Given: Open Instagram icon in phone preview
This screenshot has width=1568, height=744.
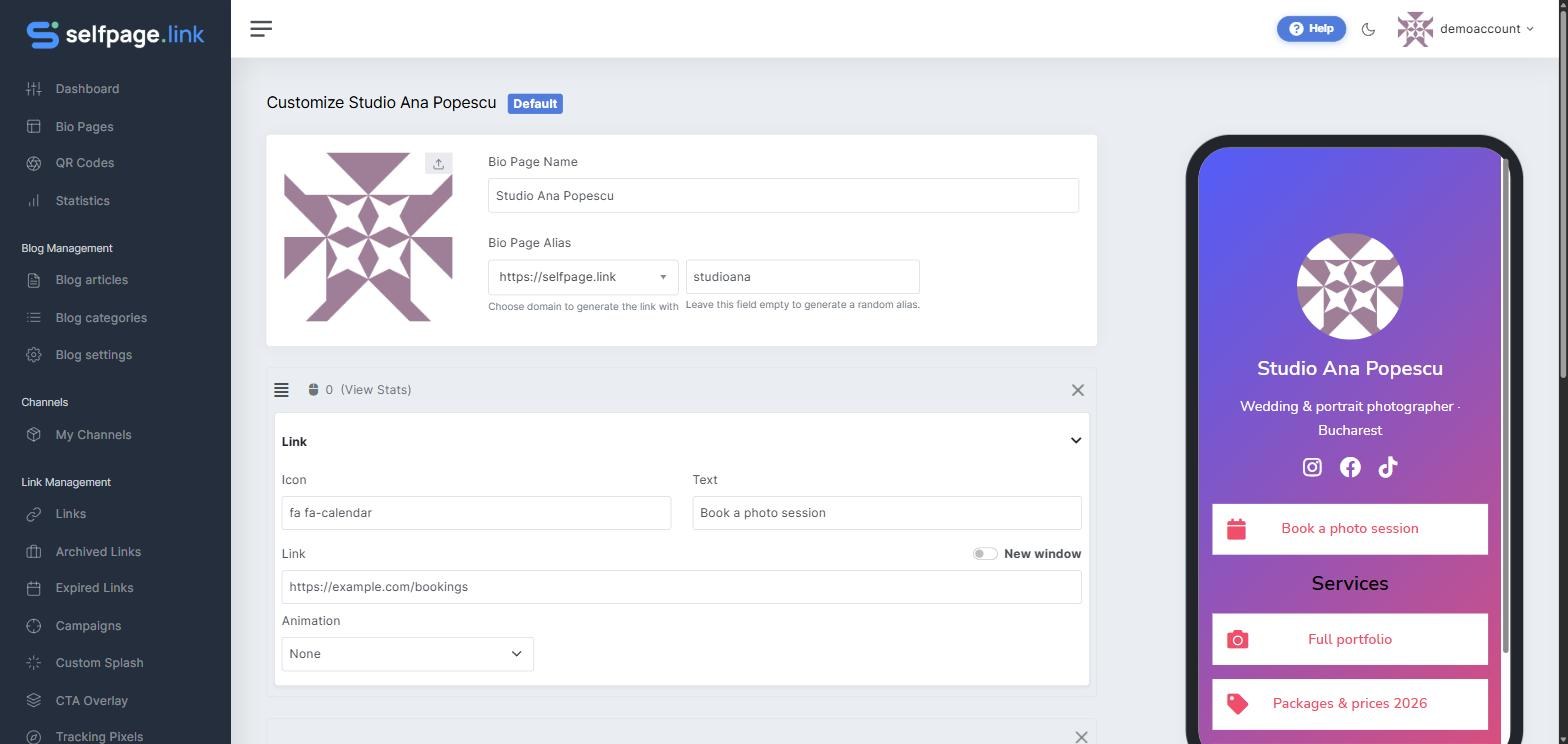Looking at the screenshot, I should [x=1312, y=467].
